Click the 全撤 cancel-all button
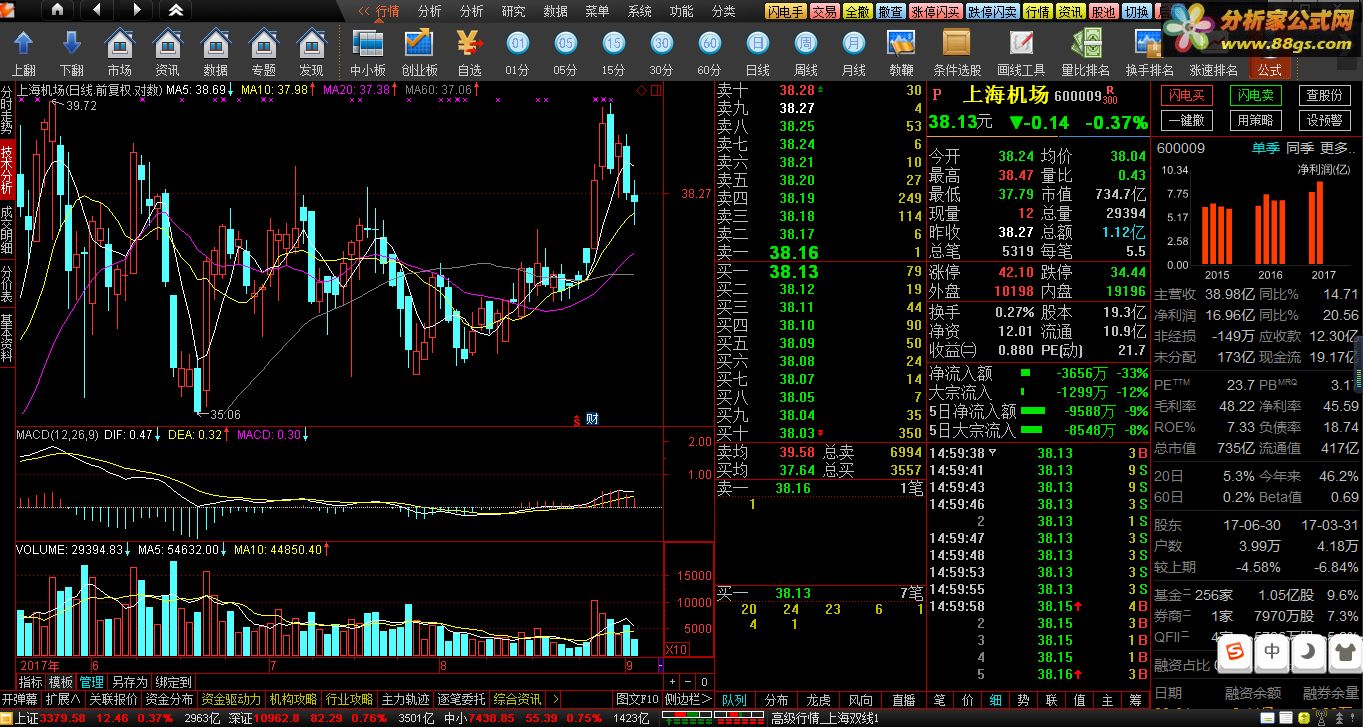This screenshot has height=727, width=1363. tap(857, 11)
